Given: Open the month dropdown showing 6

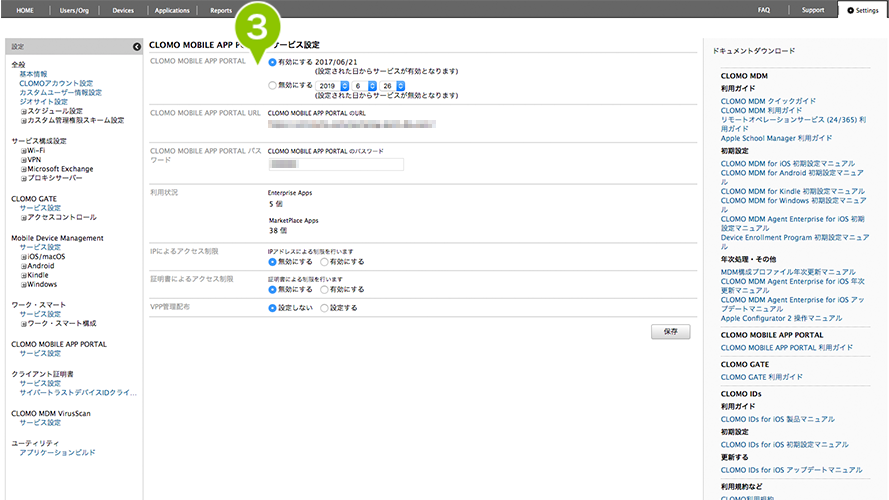Looking at the screenshot, I should point(364,86).
